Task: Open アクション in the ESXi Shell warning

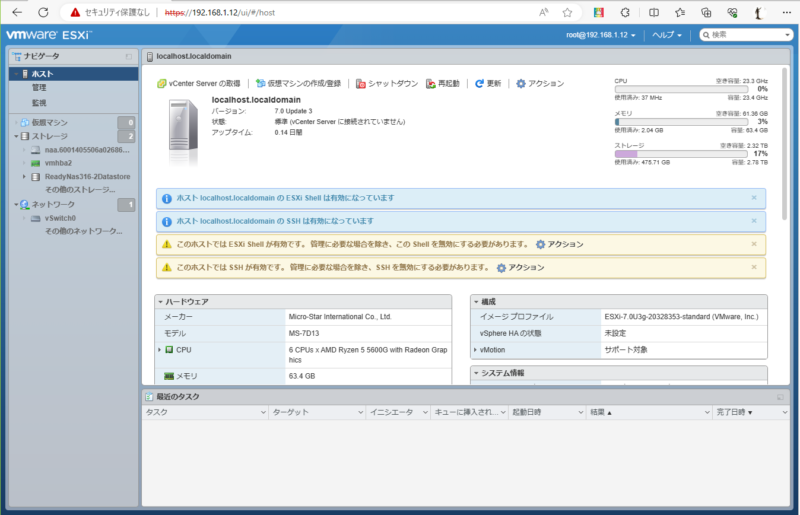Action: (x=560, y=244)
